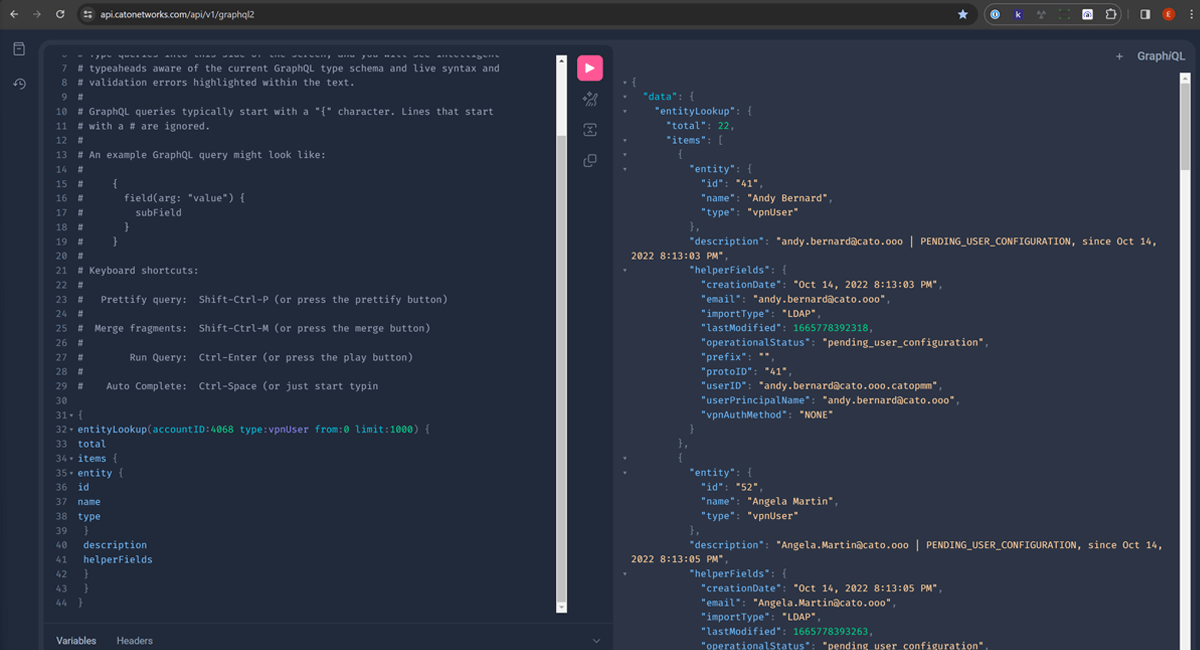Collapse the "entityLookup" object in the response

click(x=624, y=111)
